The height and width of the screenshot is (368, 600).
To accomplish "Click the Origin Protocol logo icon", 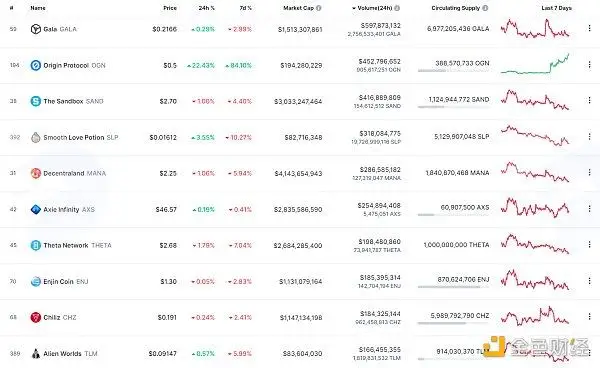I will [x=36, y=65].
